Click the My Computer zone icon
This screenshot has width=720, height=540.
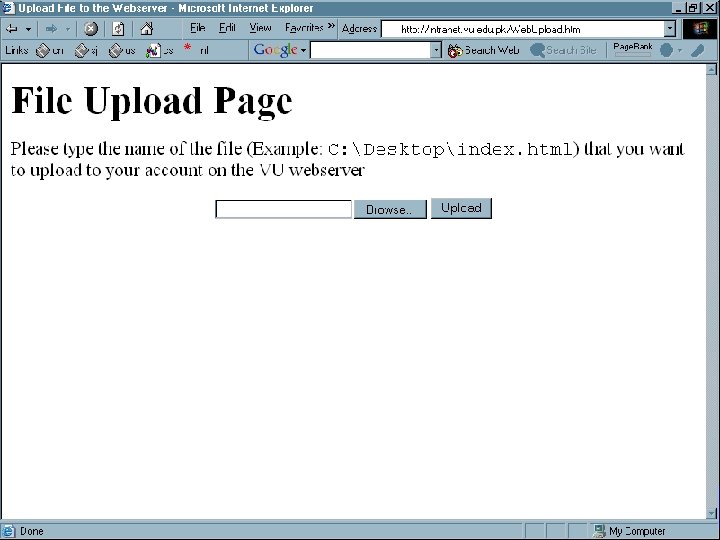(599, 531)
